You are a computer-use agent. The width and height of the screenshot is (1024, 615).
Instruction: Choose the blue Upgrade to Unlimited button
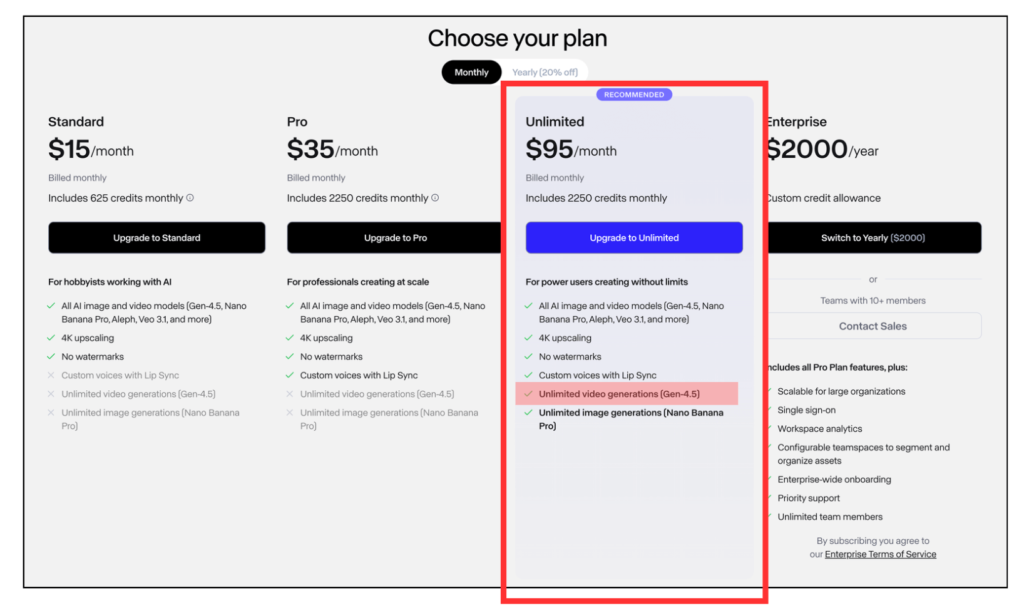[x=634, y=238]
